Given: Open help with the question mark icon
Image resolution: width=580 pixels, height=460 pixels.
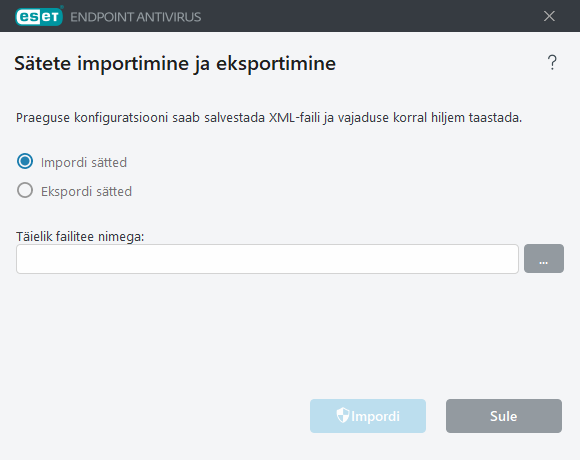Looking at the screenshot, I should [x=552, y=62].
